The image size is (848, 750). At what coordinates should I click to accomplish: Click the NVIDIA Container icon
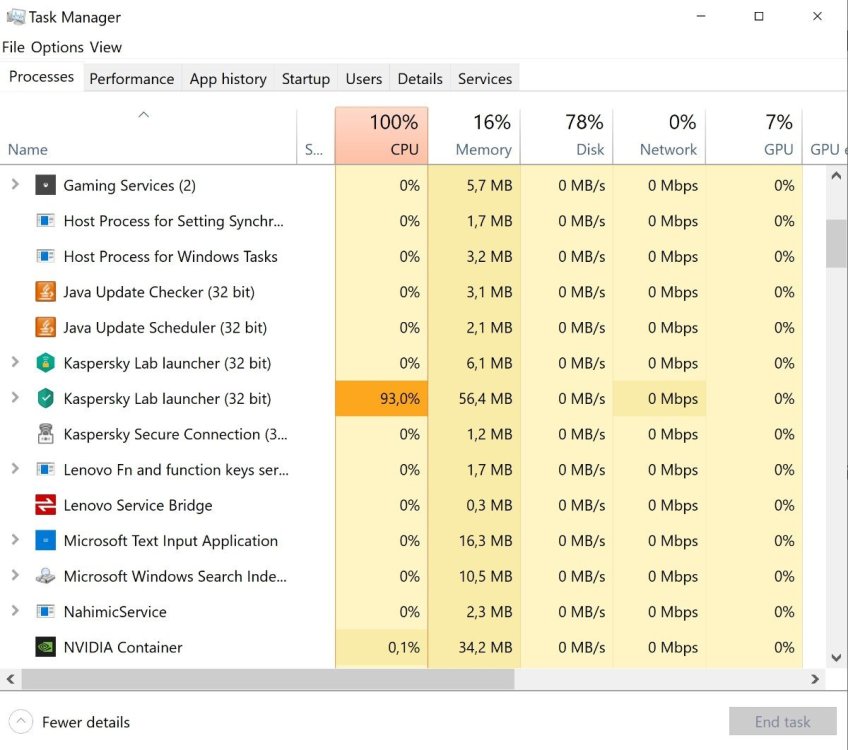(x=45, y=647)
